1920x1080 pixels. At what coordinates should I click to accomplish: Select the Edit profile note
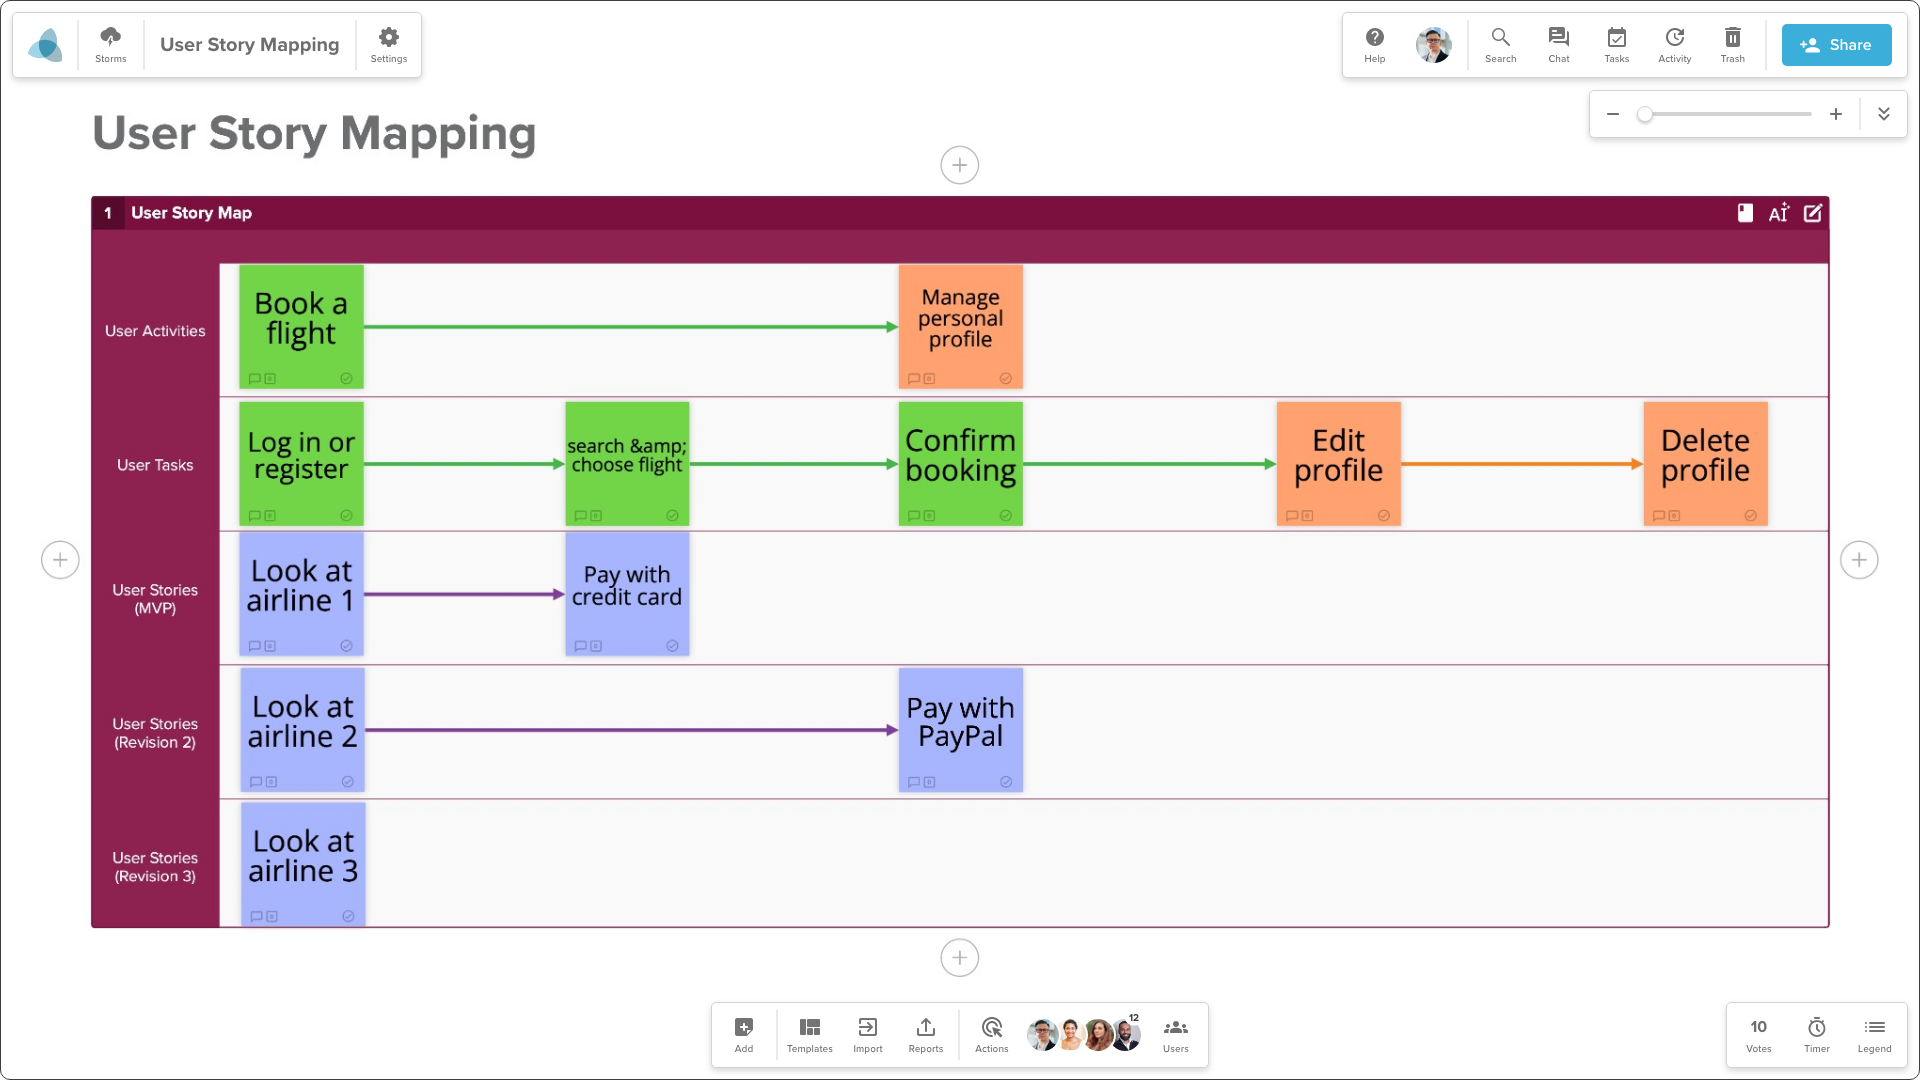[x=1338, y=463]
